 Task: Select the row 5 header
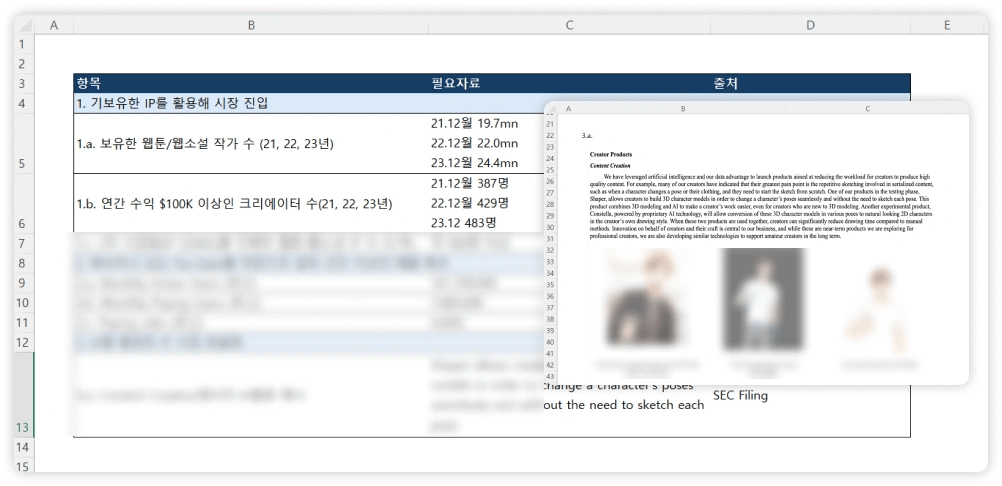pyautogui.click(x=24, y=163)
